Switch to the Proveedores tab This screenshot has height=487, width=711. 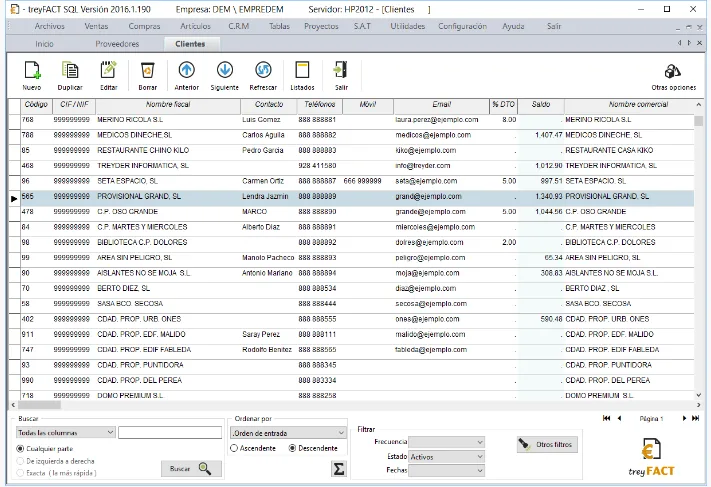click(x=117, y=44)
